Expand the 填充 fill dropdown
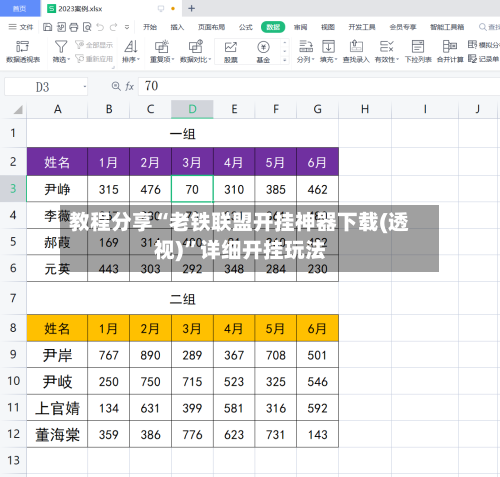 pyautogui.click(x=336, y=60)
